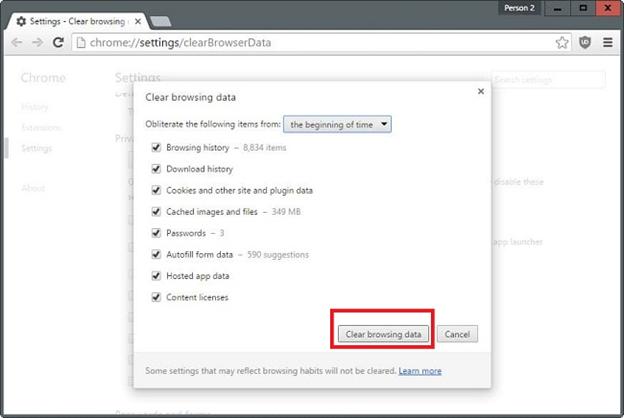Image resolution: width=624 pixels, height=418 pixels.
Task: Toggle Cookies and other site data checkbox
Action: pyautogui.click(x=156, y=190)
